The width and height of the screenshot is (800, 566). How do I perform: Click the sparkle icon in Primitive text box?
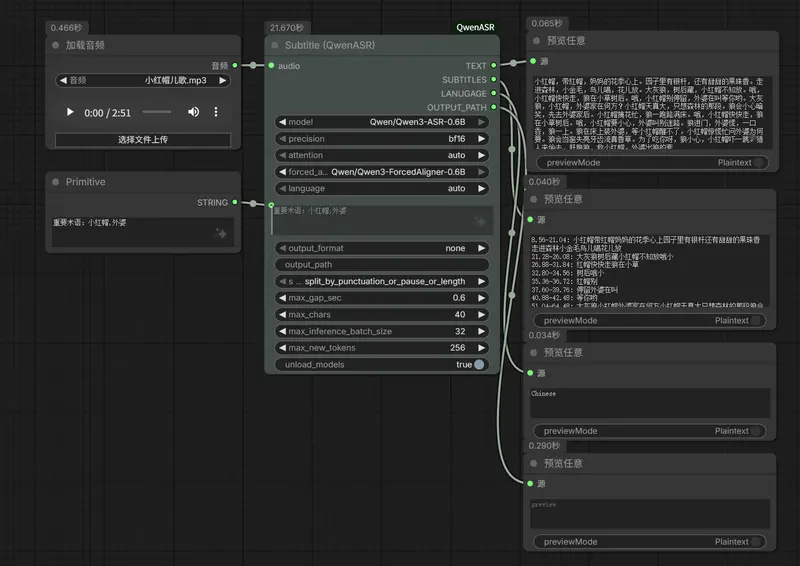point(220,233)
